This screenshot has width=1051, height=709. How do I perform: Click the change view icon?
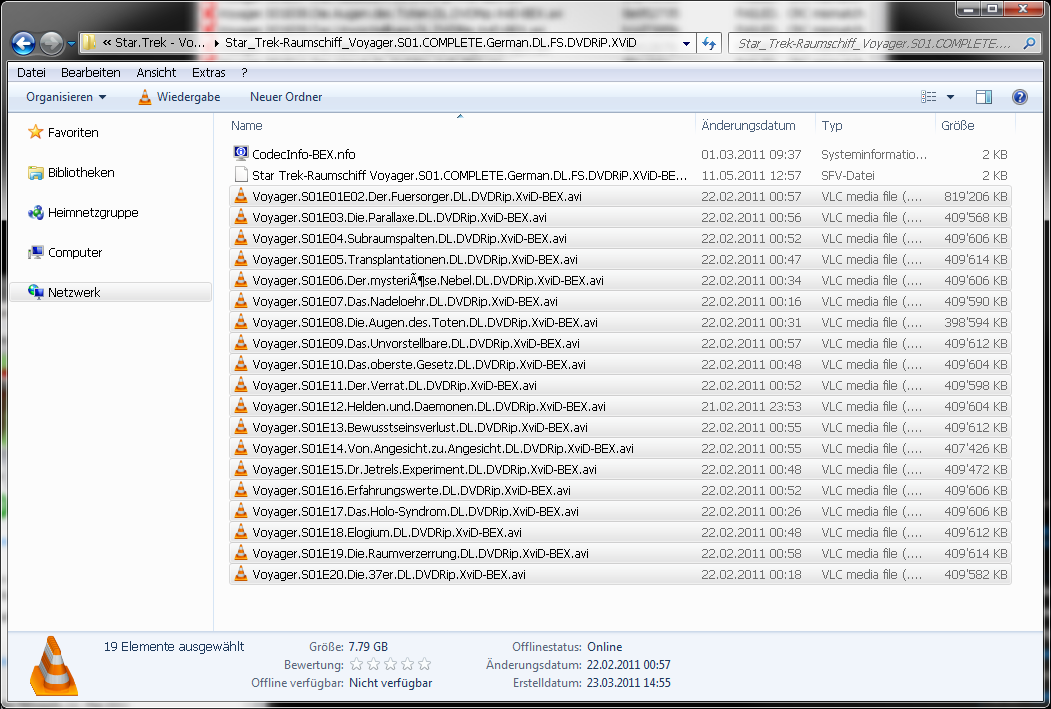(928, 97)
